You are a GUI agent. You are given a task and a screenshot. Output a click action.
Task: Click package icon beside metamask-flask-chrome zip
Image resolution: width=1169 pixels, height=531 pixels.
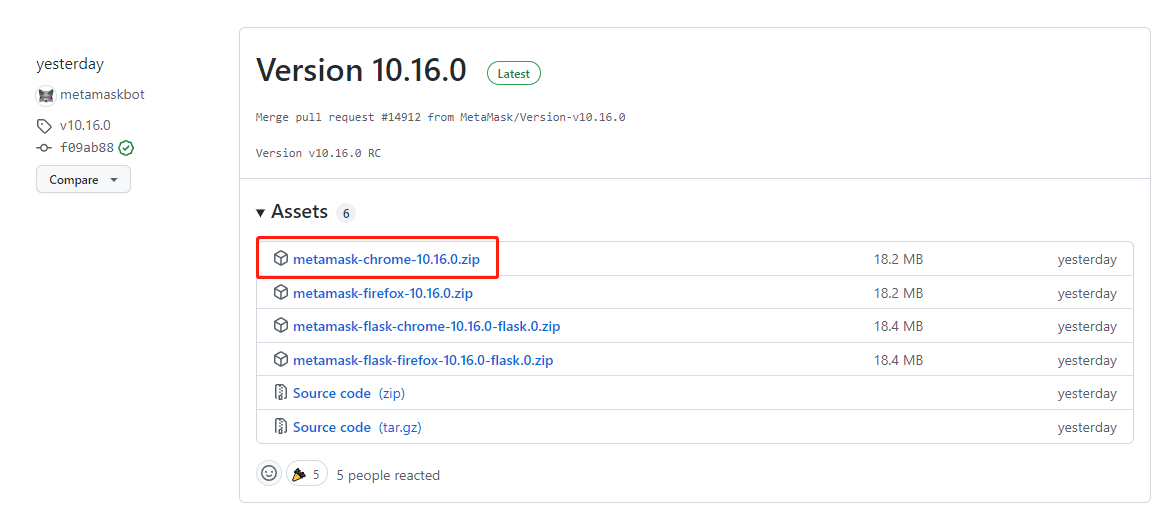pyautogui.click(x=280, y=326)
